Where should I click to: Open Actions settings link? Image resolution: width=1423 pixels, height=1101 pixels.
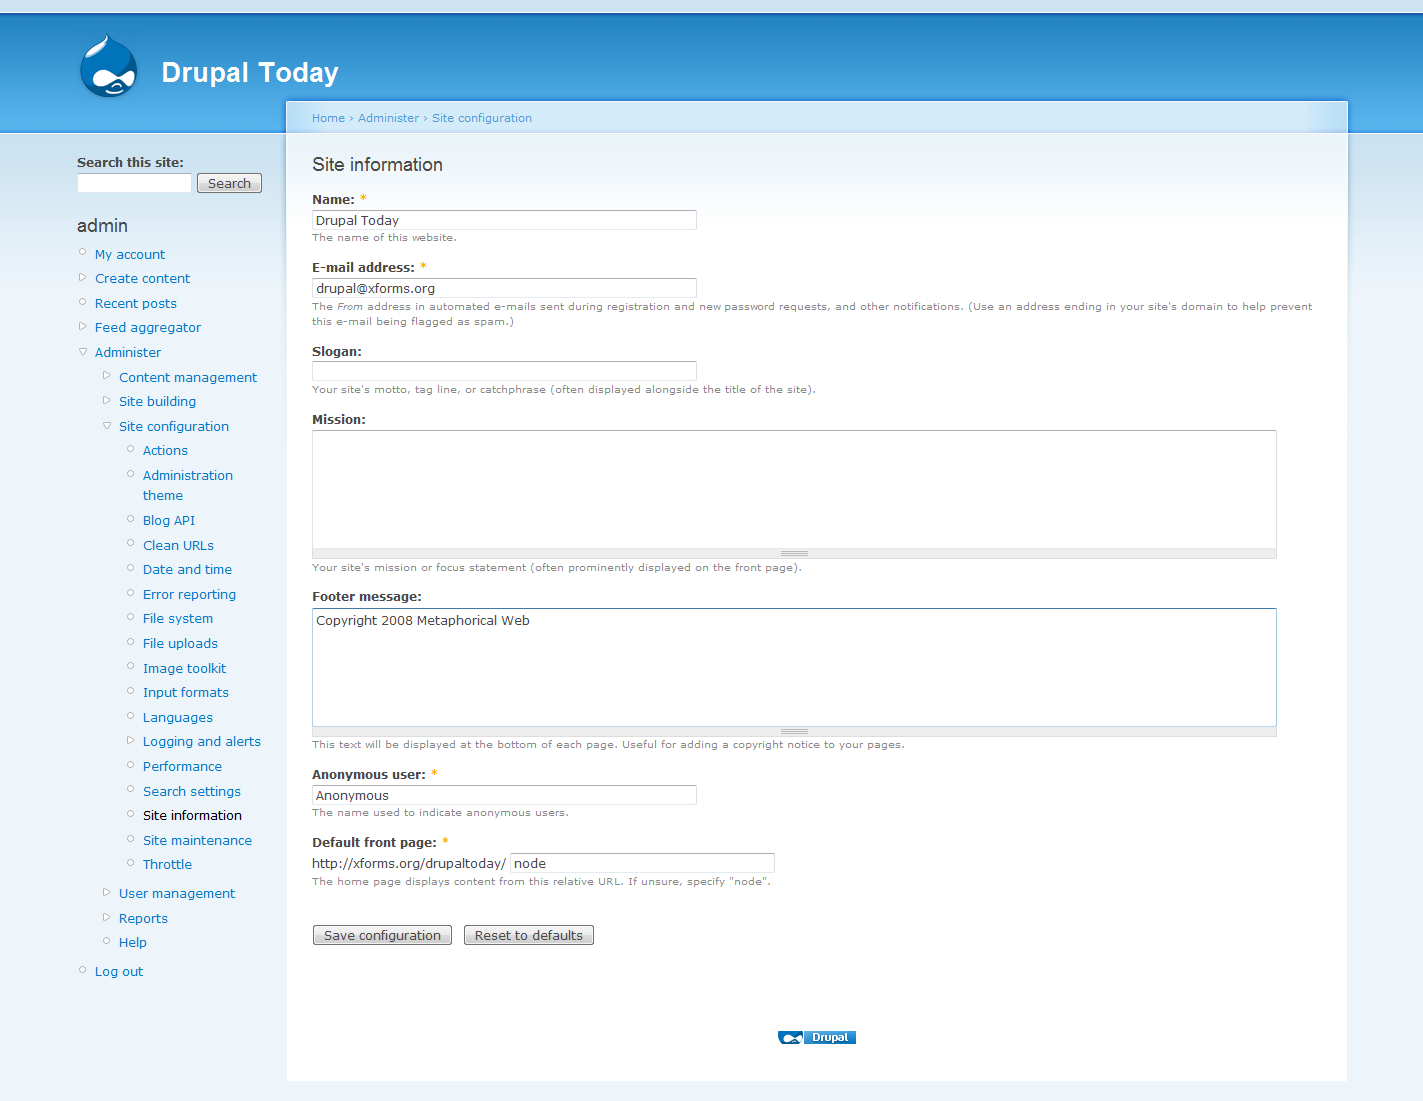(x=165, y=450)
